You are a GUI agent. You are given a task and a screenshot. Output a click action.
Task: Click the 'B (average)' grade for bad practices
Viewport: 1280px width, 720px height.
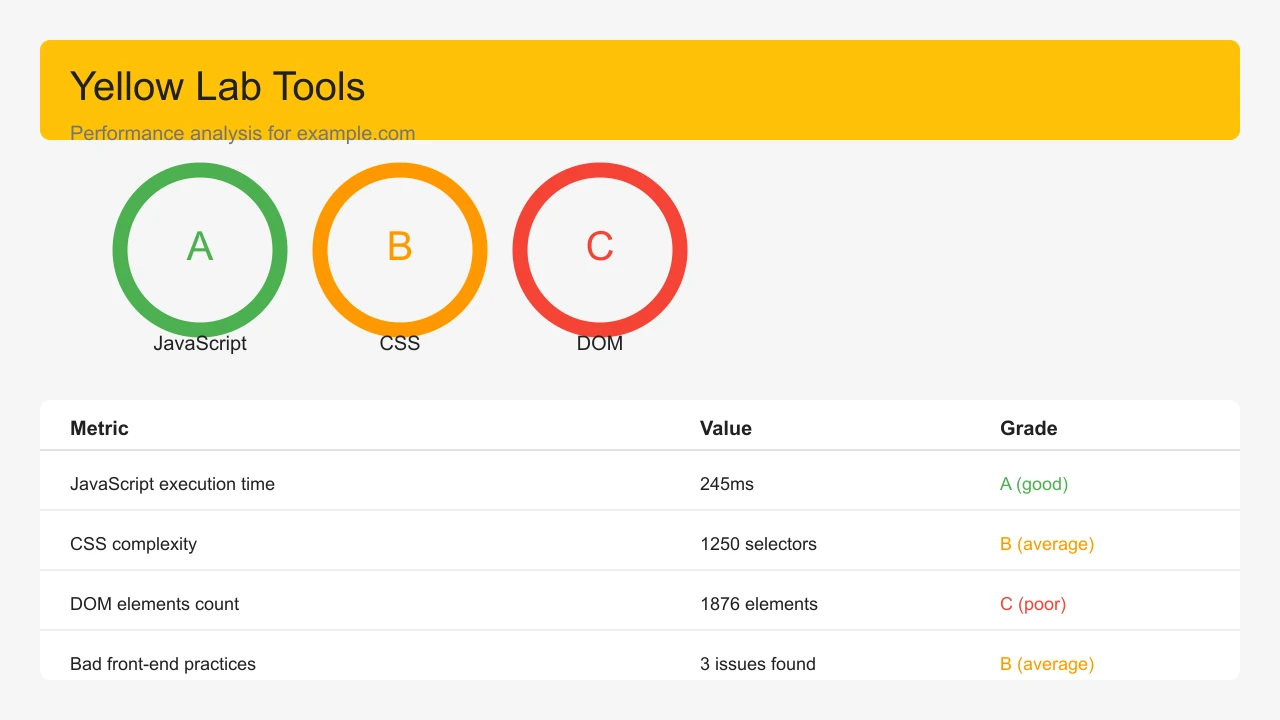click(1047, 664)
